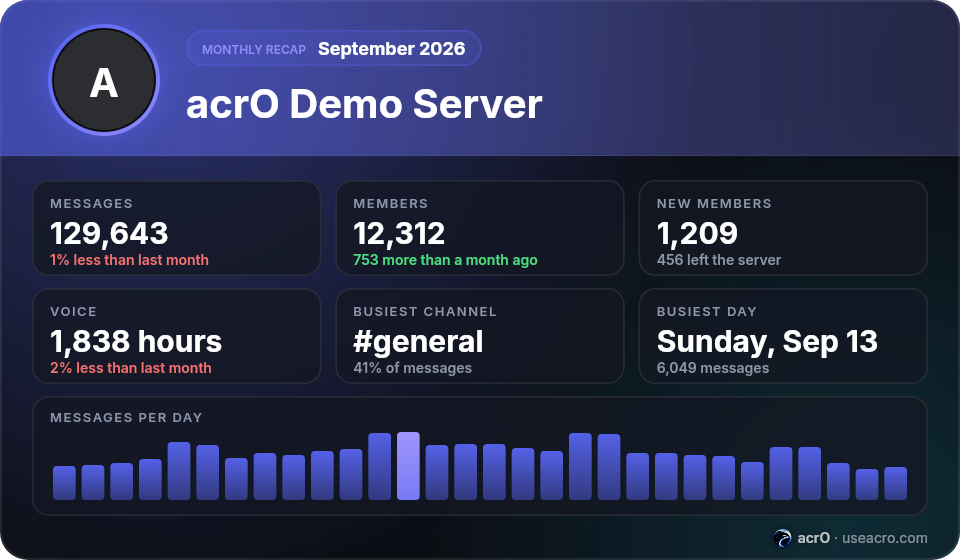Select busiest day Sunday, Sep 13
The width and height of the screenshot is (960, 560).
767,342
